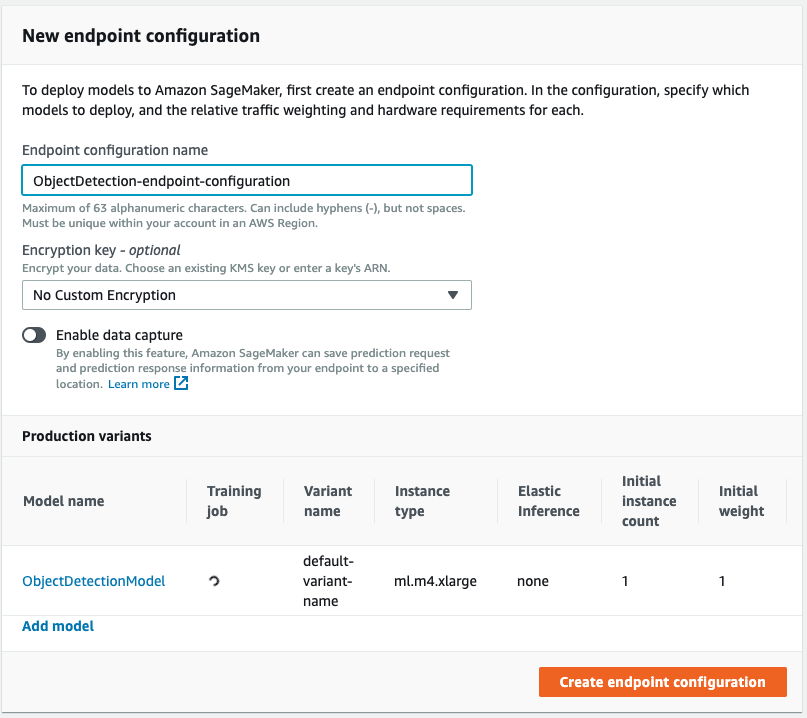Click the Elastic Inference value none
807x718 pixels.
[x=533, y=581]
